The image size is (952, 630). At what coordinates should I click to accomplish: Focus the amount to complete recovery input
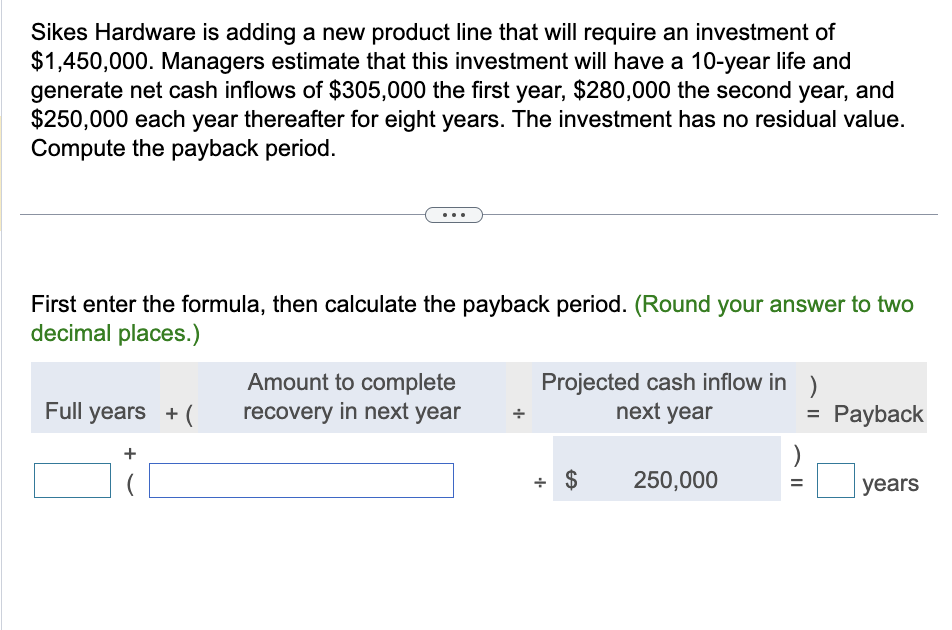coord(301,480)
